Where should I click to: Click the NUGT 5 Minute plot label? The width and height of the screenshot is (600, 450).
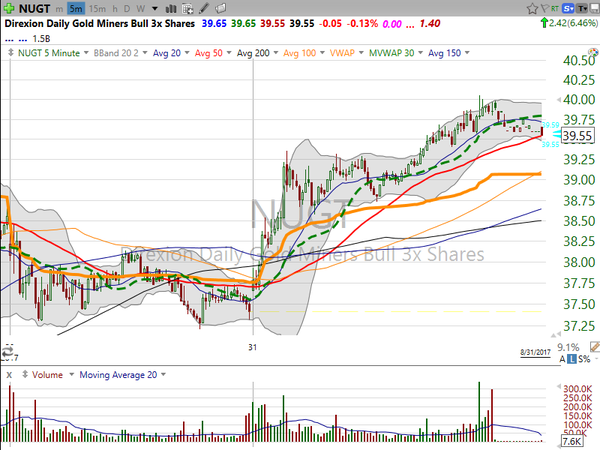point(49,53)
